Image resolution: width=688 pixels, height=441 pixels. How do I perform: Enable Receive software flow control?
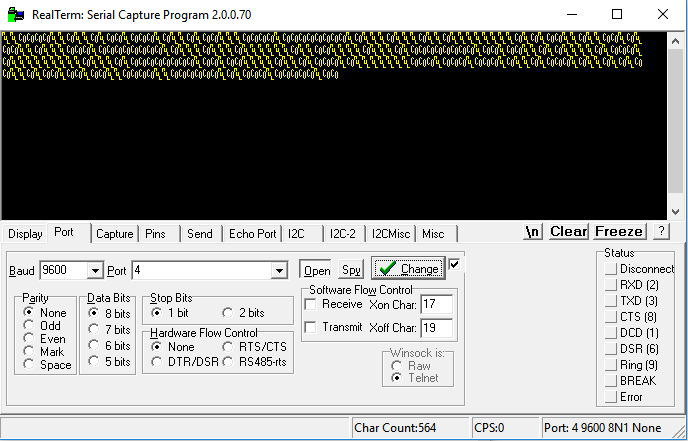tap(310, 304)
